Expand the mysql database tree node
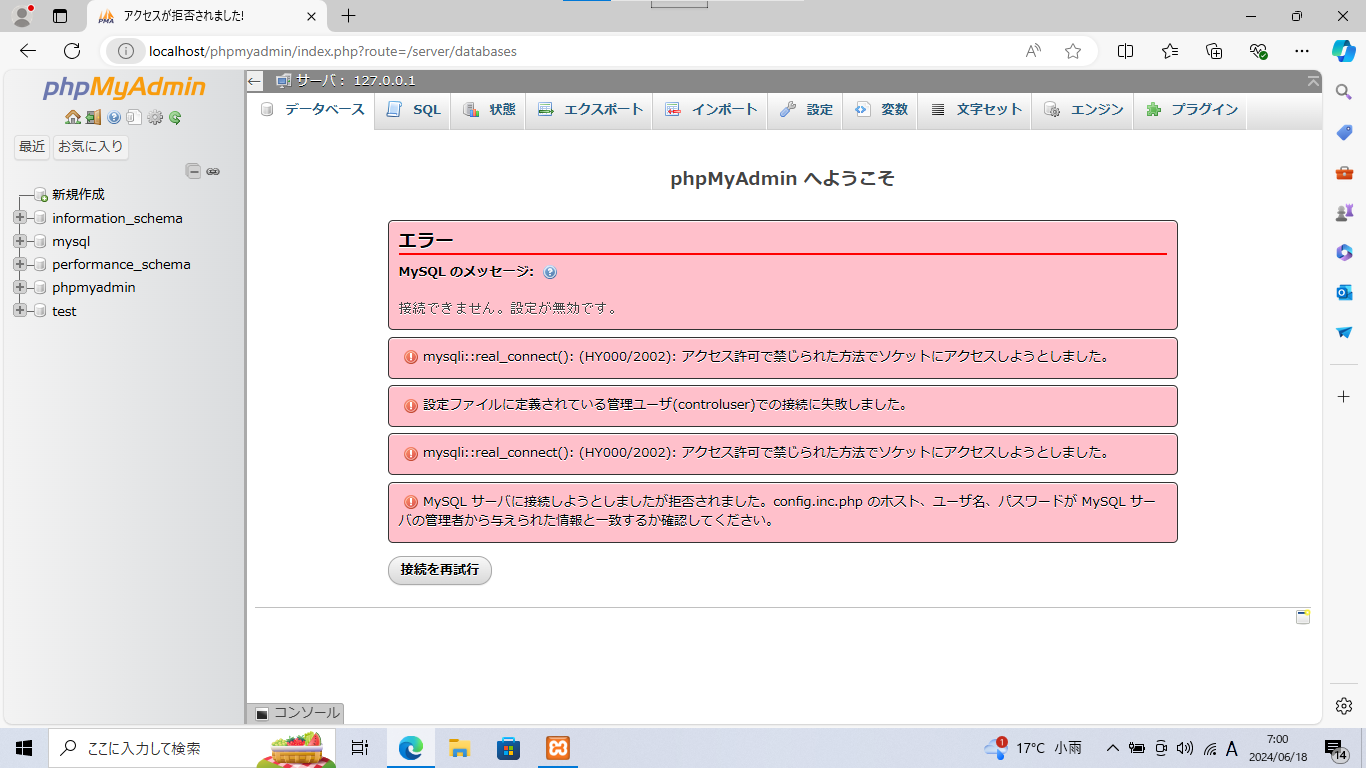This screenshot has width=1366, height=768. click(20, 241)
